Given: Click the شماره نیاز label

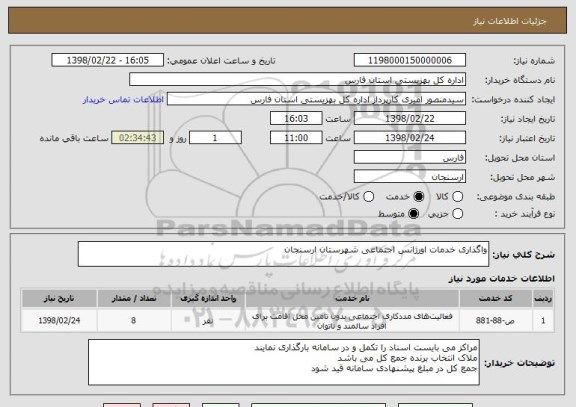Looking at the screenshot, I should click(534, 61).
